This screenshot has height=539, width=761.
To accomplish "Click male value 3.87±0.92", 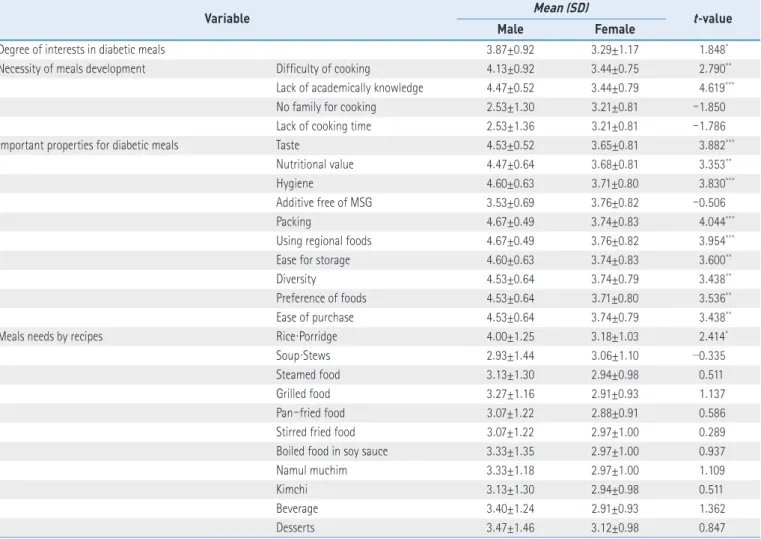I will [x=510, y=49].
